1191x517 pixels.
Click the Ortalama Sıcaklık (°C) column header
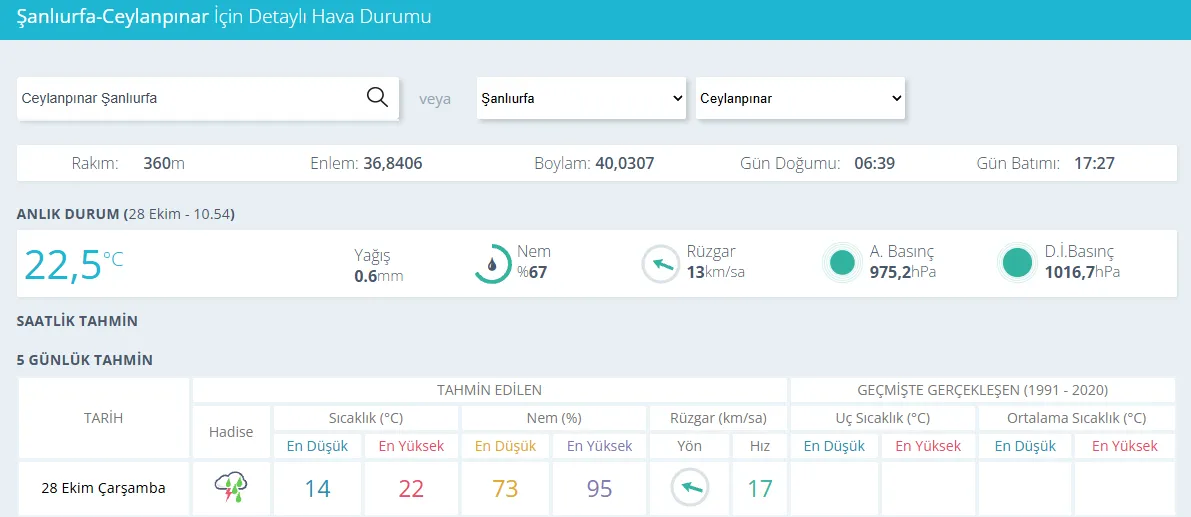1076,418
